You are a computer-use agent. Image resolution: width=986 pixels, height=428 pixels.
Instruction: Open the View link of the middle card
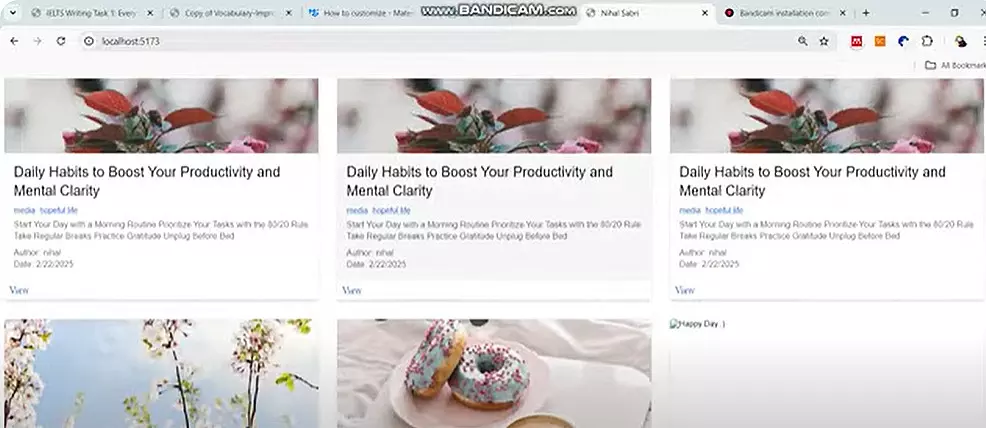[352, 290]
